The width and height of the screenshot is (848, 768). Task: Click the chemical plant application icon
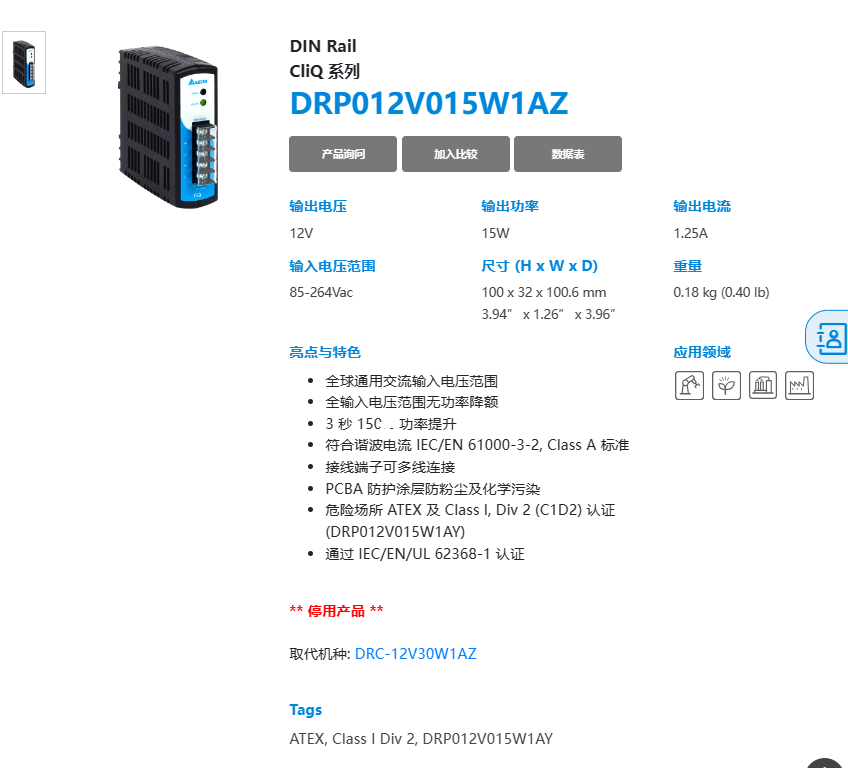click(763, 386)
